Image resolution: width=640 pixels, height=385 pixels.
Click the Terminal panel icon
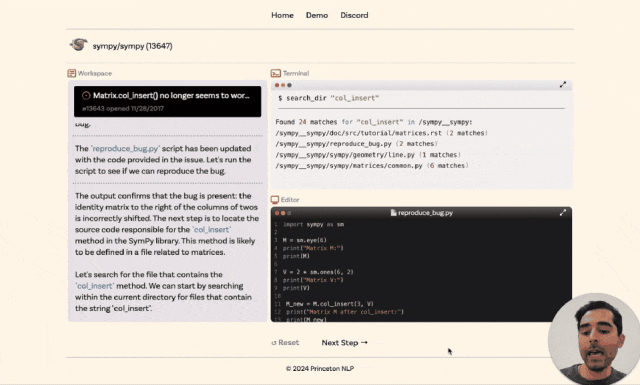point(276,73)
